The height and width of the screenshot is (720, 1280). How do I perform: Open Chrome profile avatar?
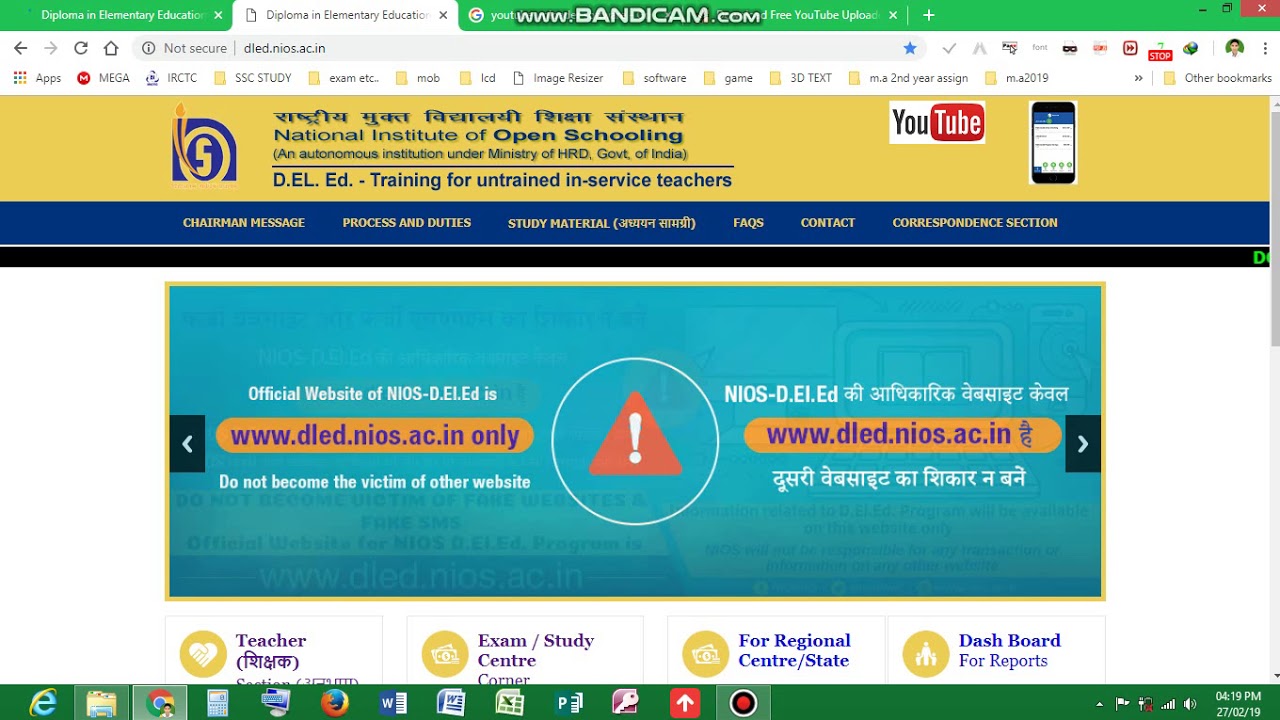[1234, 48]
